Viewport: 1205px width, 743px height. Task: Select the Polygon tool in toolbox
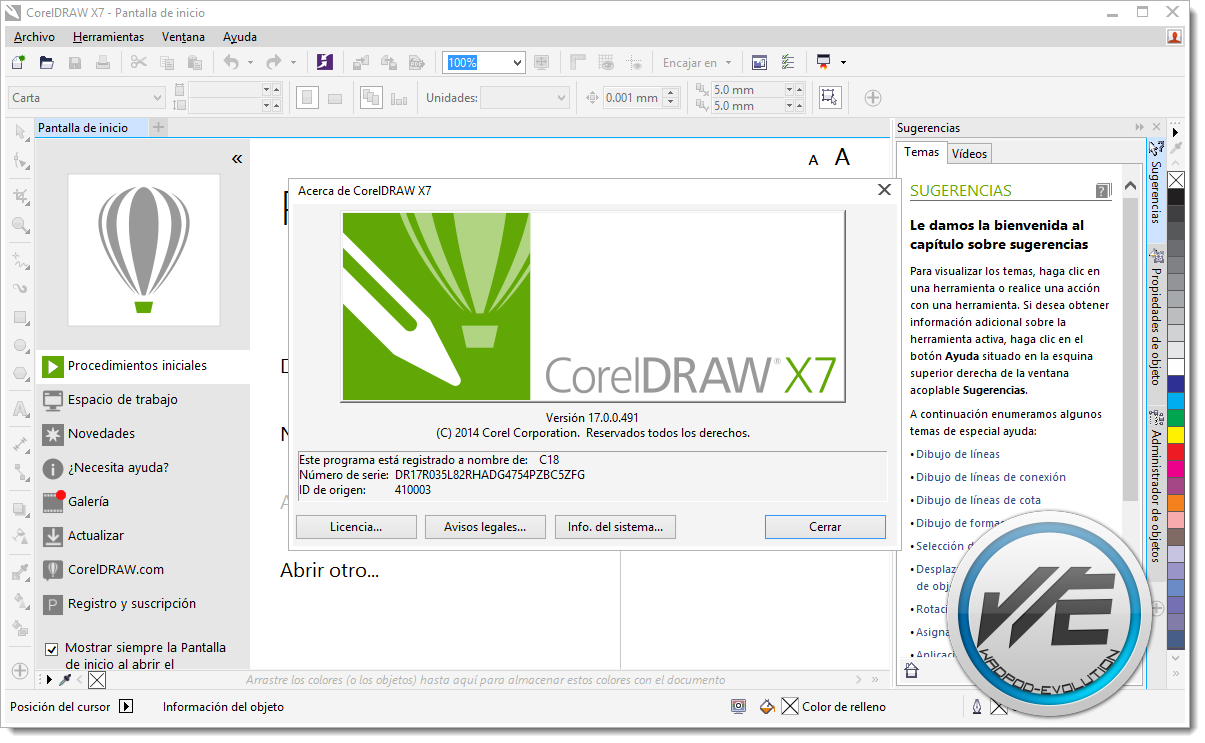[19, 375]
